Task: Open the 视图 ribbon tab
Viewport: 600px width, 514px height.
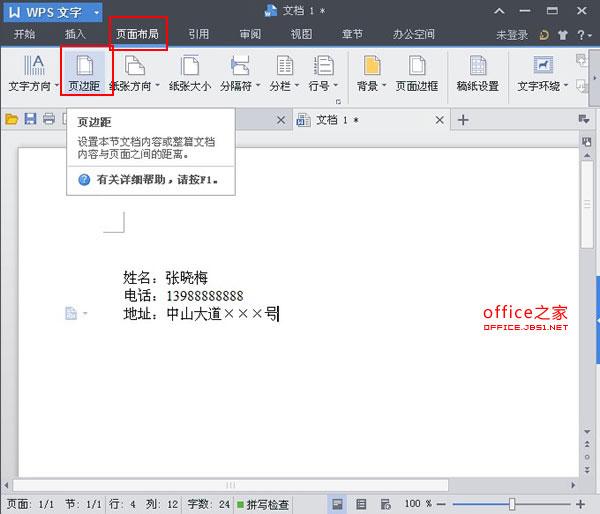Action: pos(302,34)
